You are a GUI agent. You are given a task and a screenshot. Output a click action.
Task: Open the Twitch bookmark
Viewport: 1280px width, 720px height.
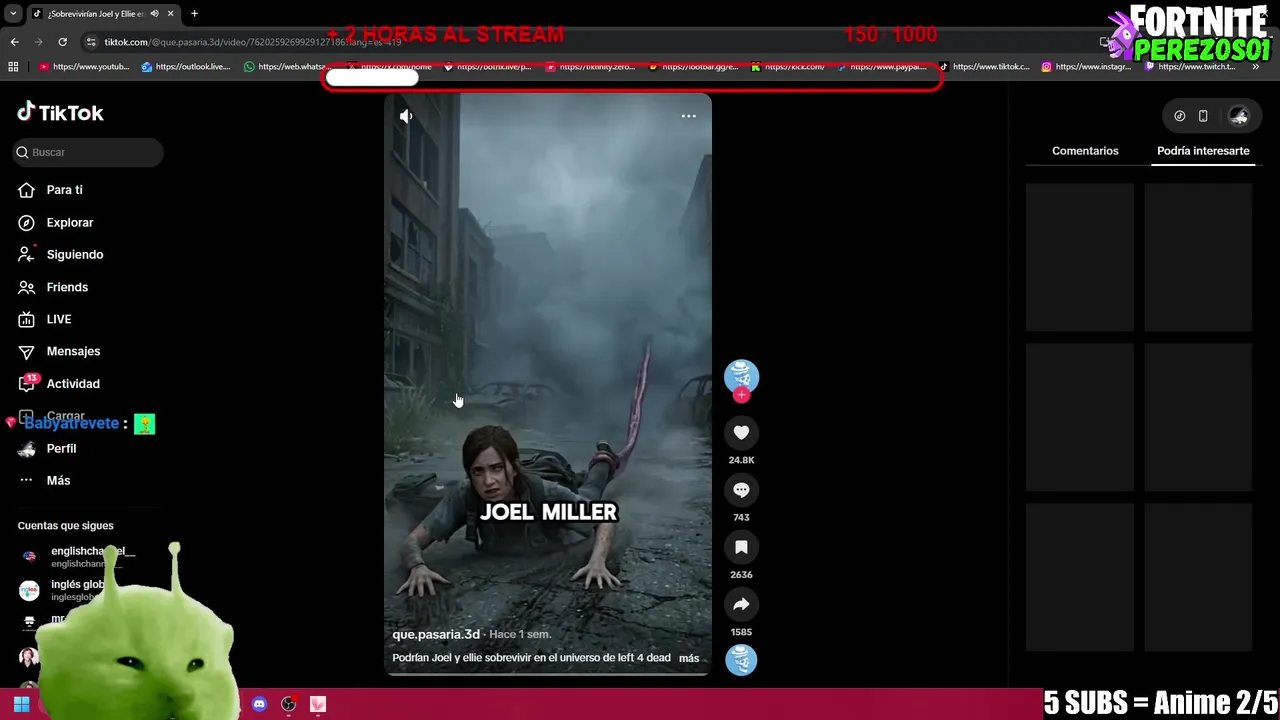(1190, 67)
